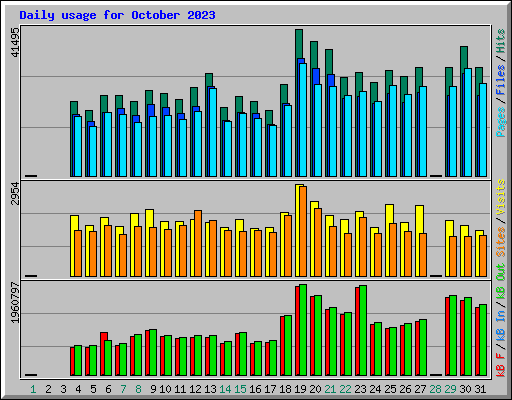Image resolution: width=512 pixels, height=400 pixels.
Task: Click the day 23 kB Out green bar
Action: pos(363,330)
